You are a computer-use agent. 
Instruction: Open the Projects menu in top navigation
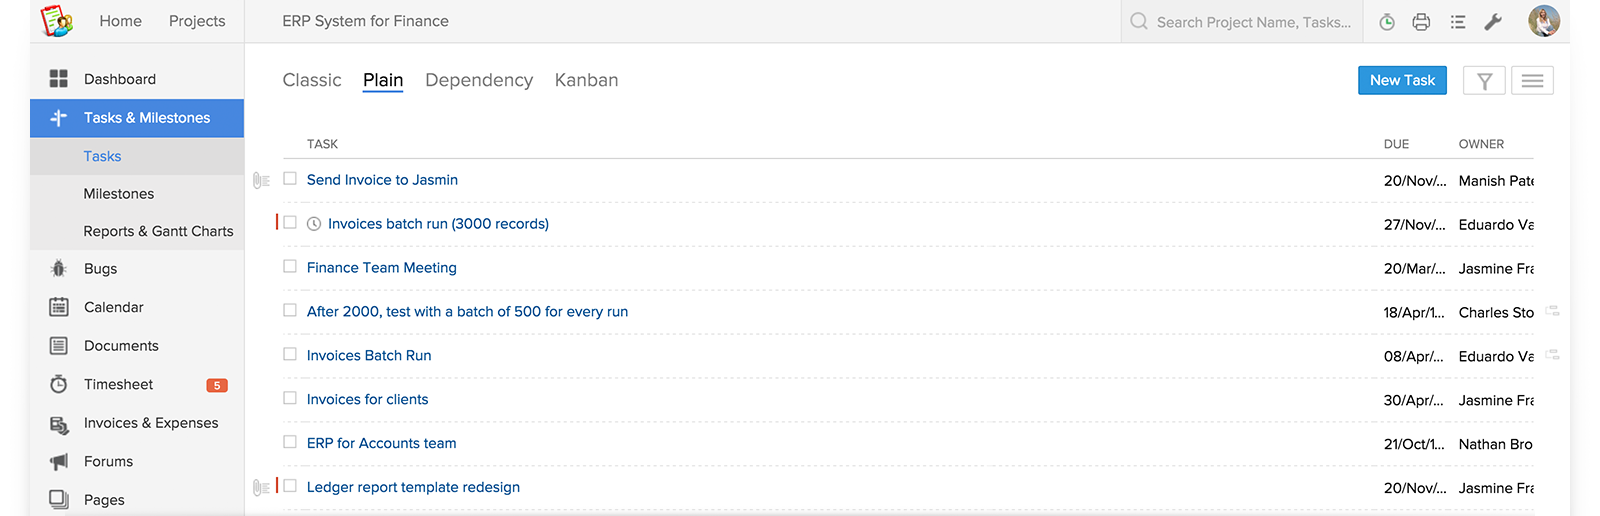[x=197, y=21]
